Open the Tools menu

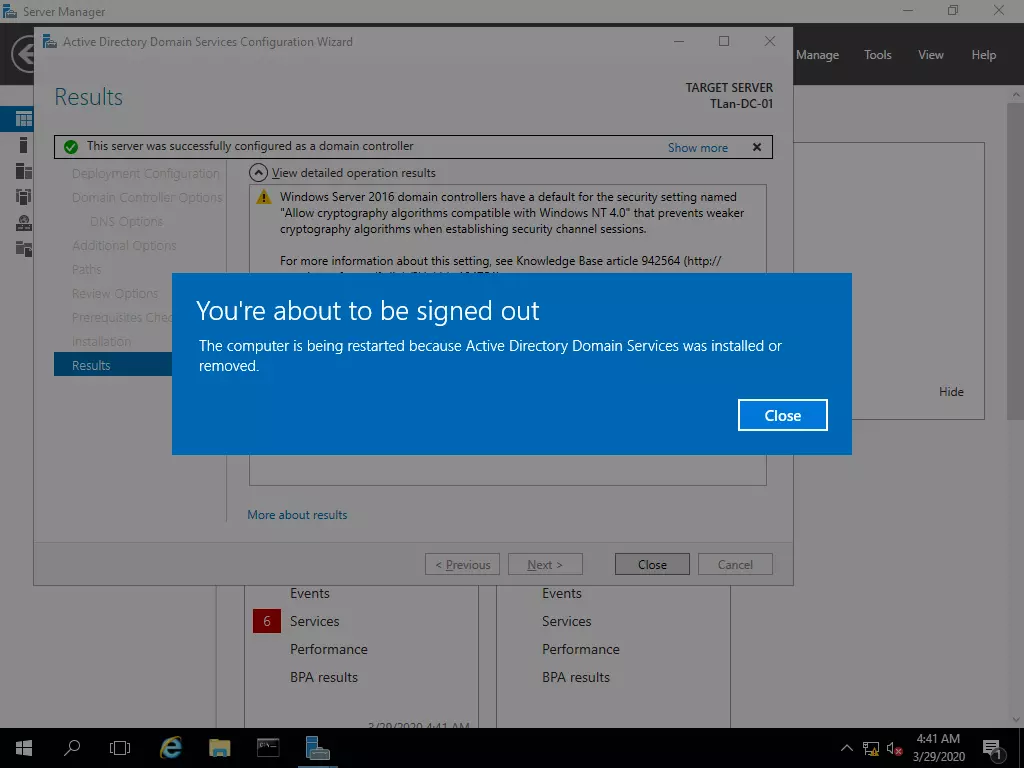[878, 55]
